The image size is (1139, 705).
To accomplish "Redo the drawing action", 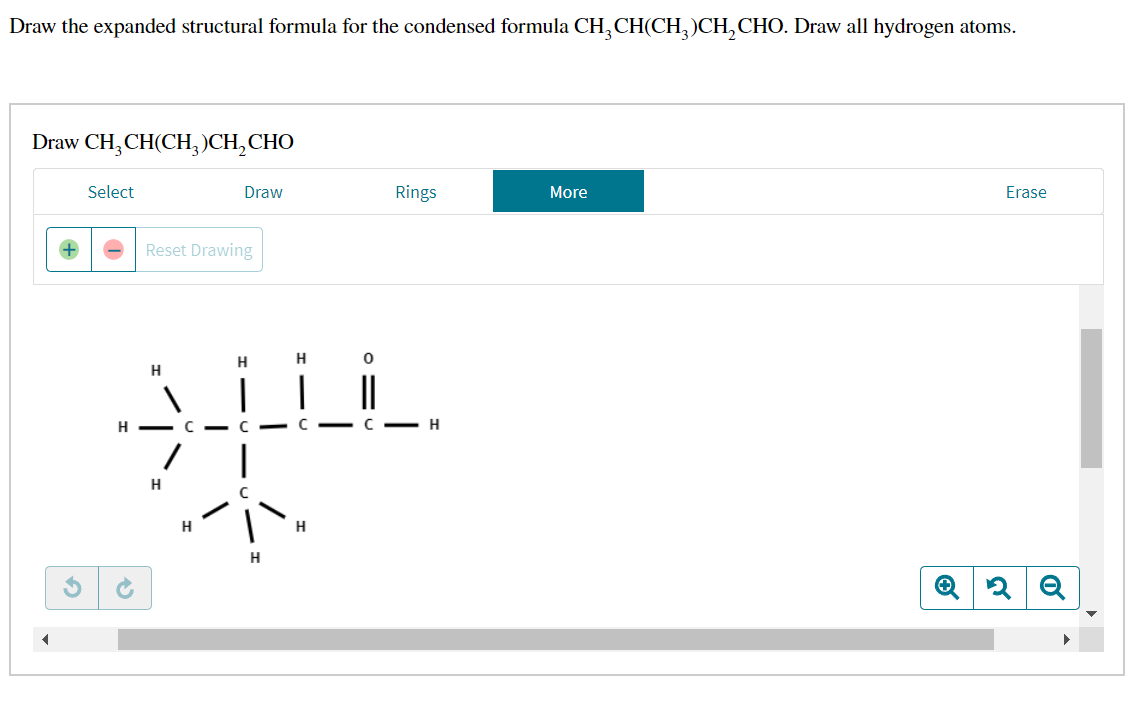I will pos(125,588).
